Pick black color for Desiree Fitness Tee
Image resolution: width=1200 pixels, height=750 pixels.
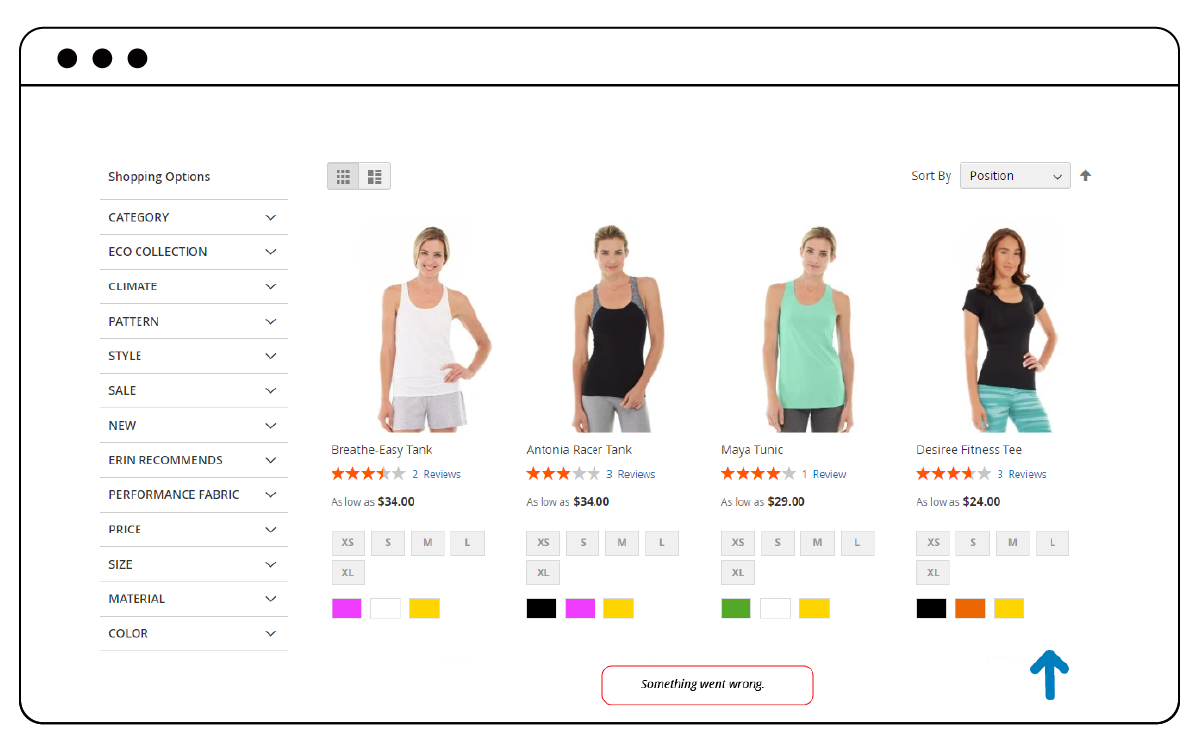pos(932,608)
